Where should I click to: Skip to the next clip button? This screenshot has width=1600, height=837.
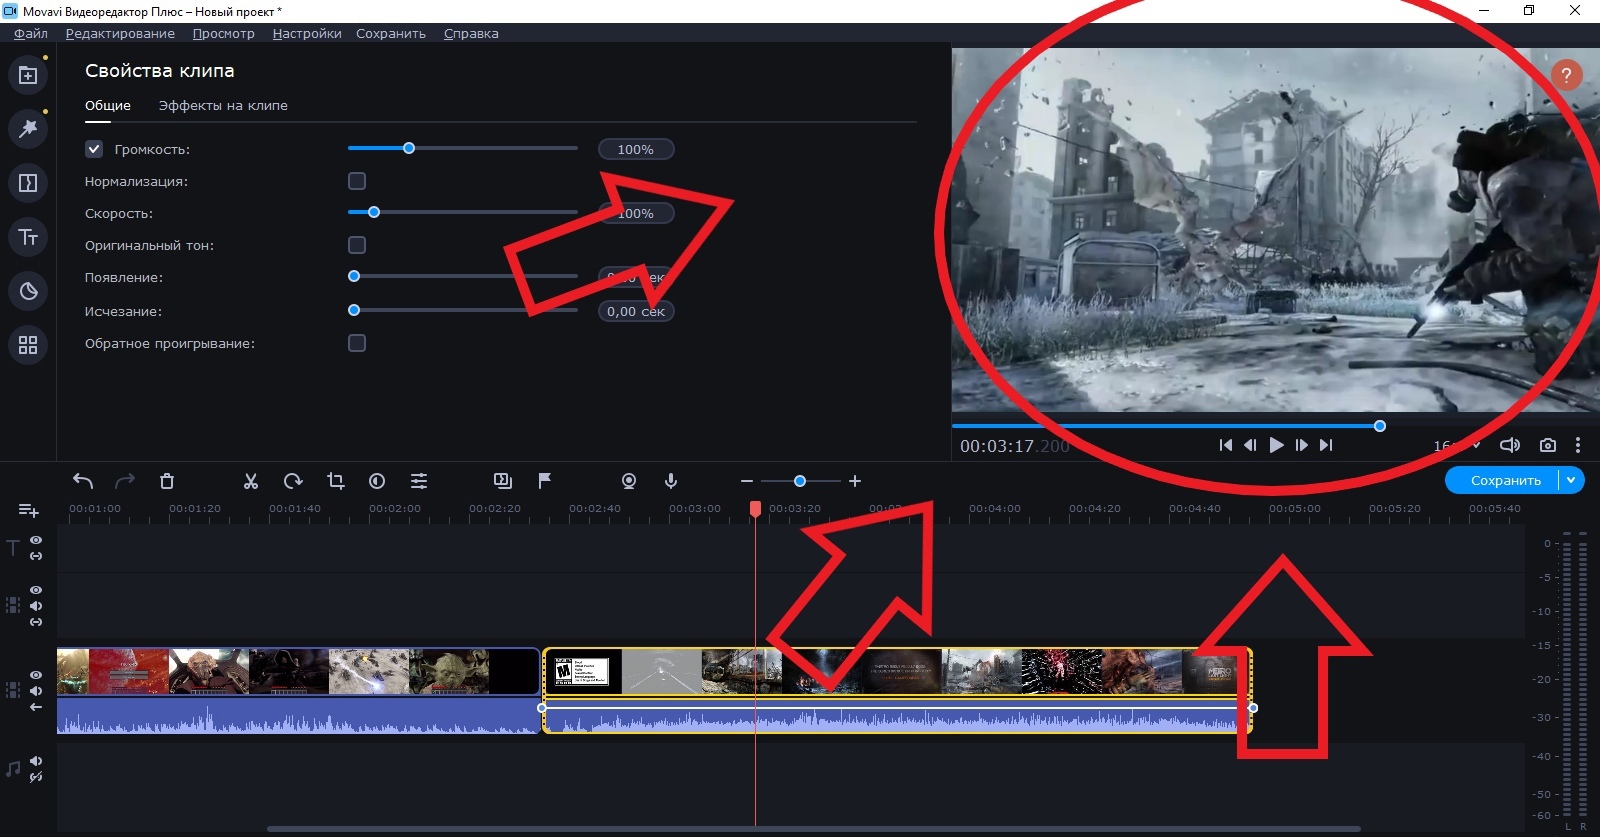tap(1326, 445)
